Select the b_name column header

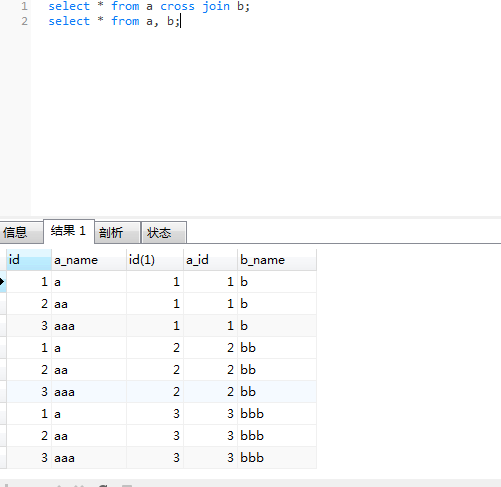[x=277, y=260]
